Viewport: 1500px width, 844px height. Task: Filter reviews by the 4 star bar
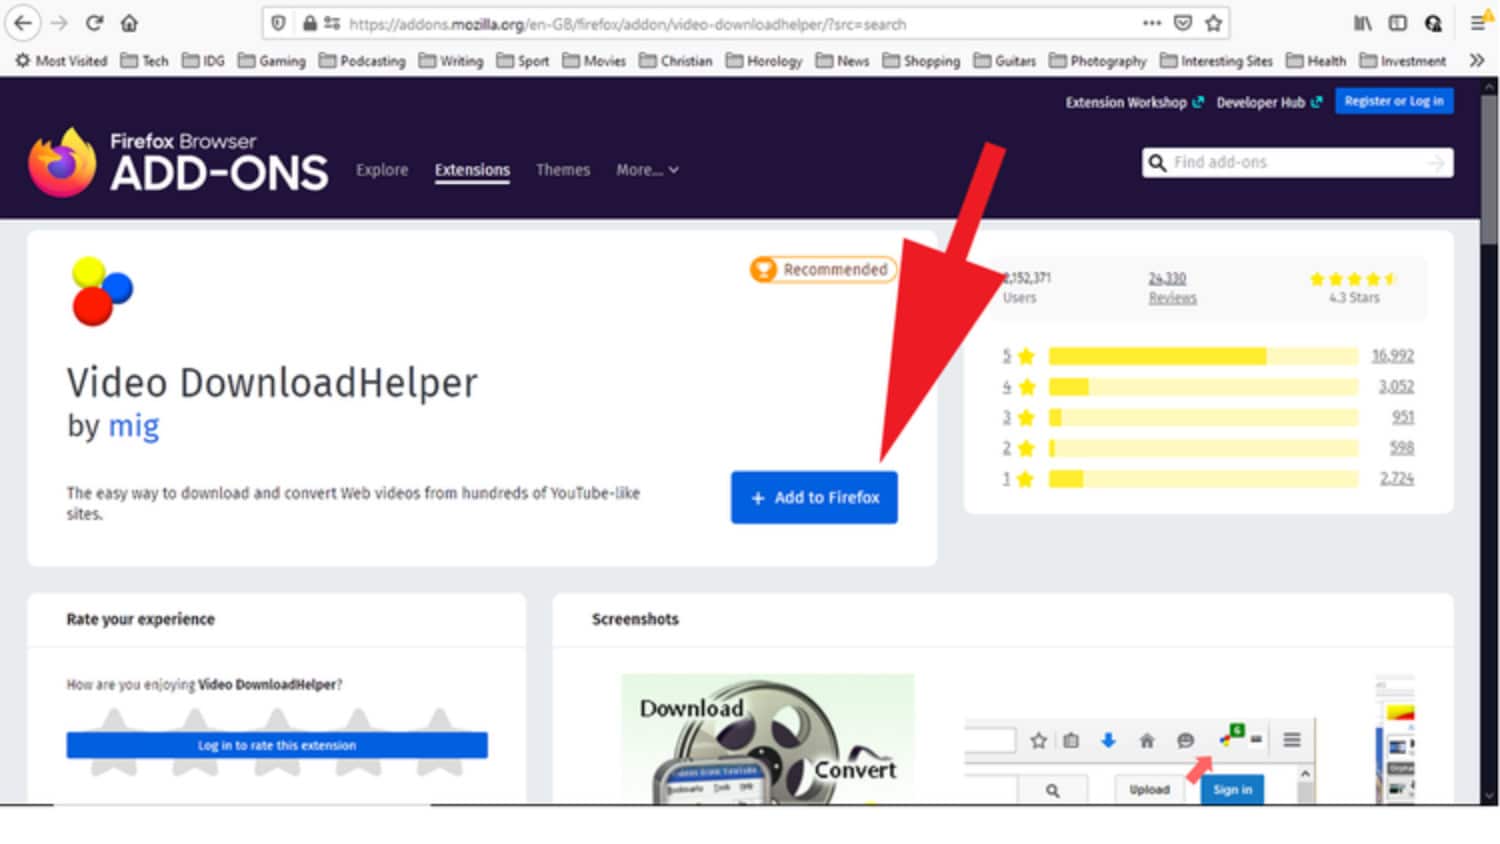click(1204, 387)
